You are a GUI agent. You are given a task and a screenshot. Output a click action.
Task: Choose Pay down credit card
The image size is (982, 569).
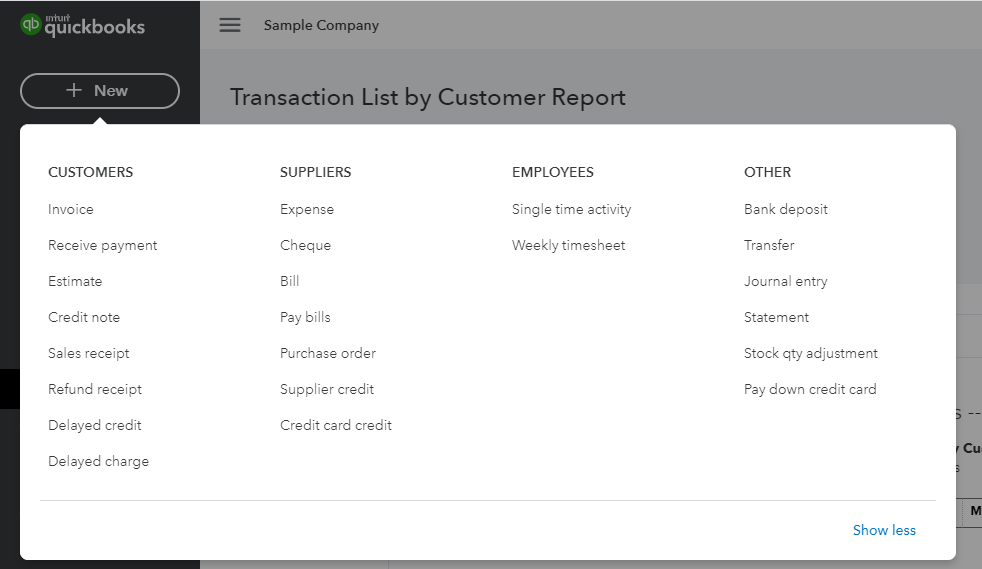coord(810,389)
